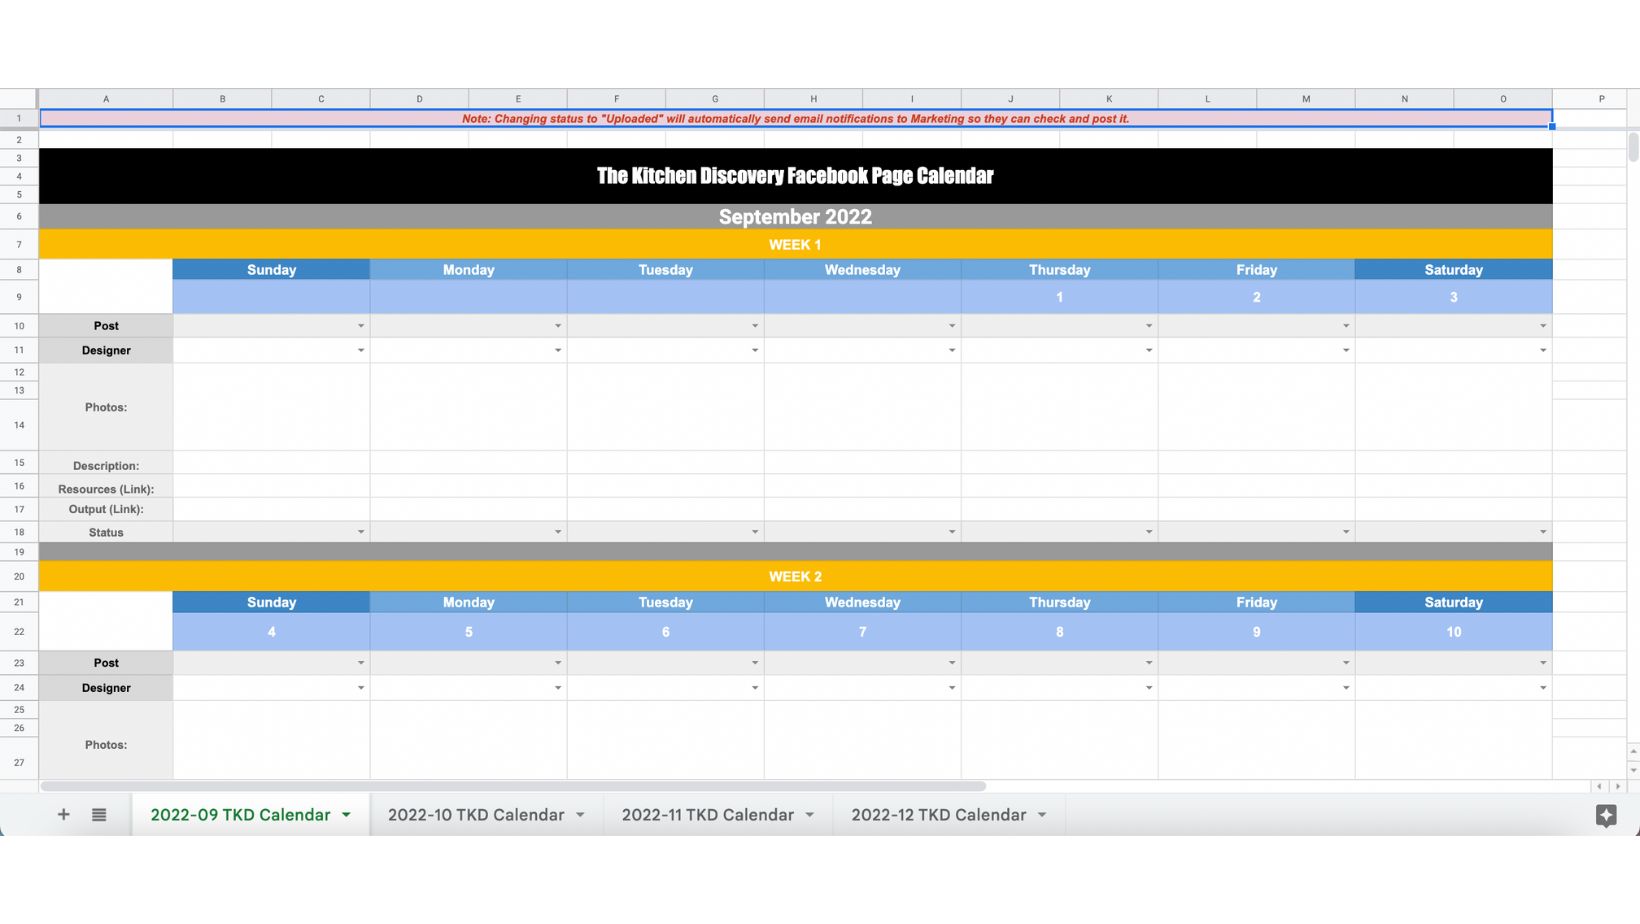Open the Explore star icon
This screenshot has height=924, width=1640.
point(1606,816)
